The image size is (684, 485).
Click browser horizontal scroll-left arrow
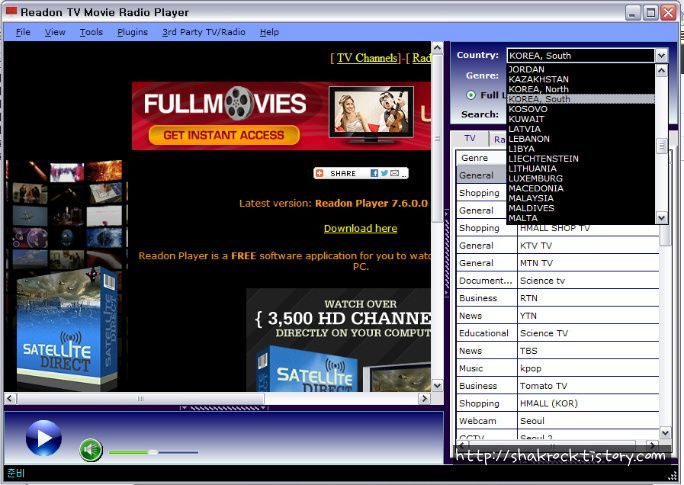(x=10, y=398)
